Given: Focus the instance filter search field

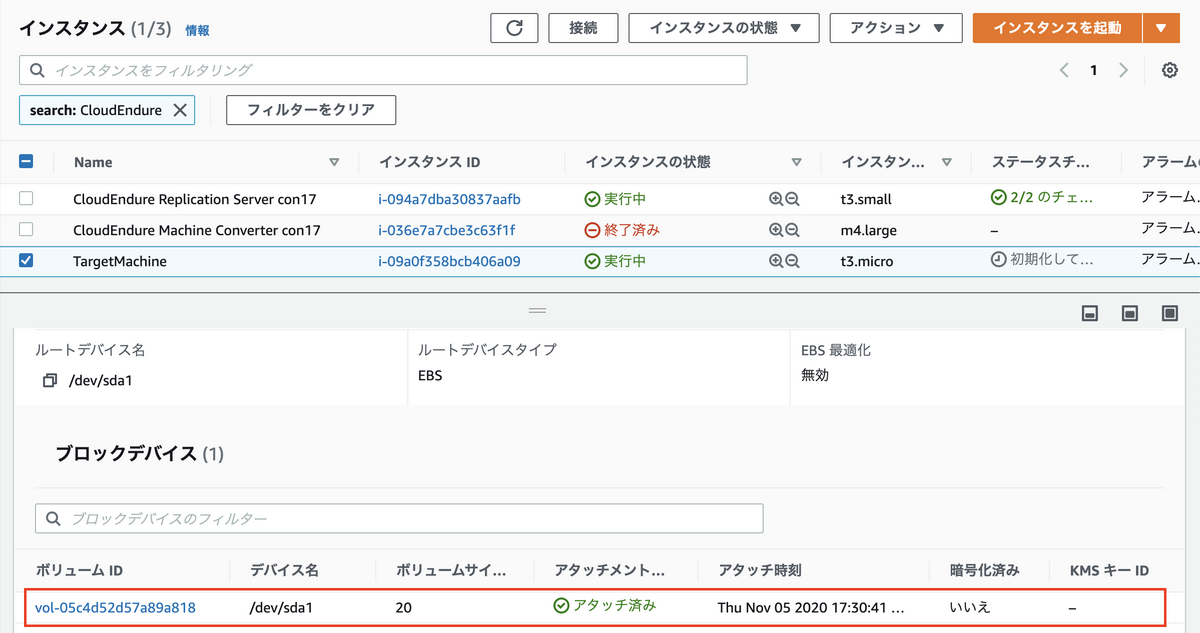Looking at the screenshot, I should pyautogui.click(x=383, y=70).
